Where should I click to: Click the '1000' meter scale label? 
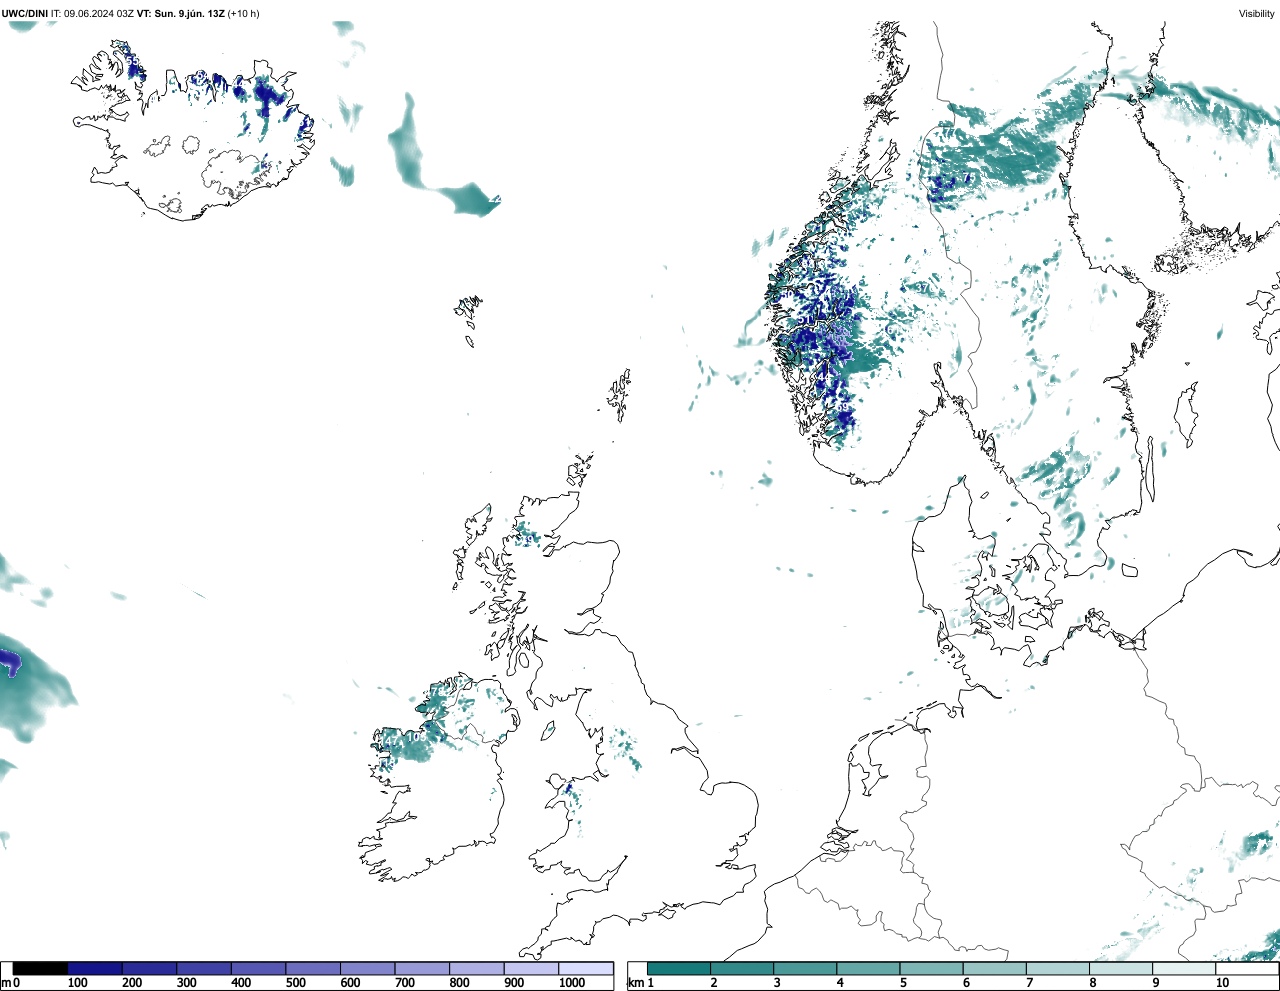click(572, 983)
